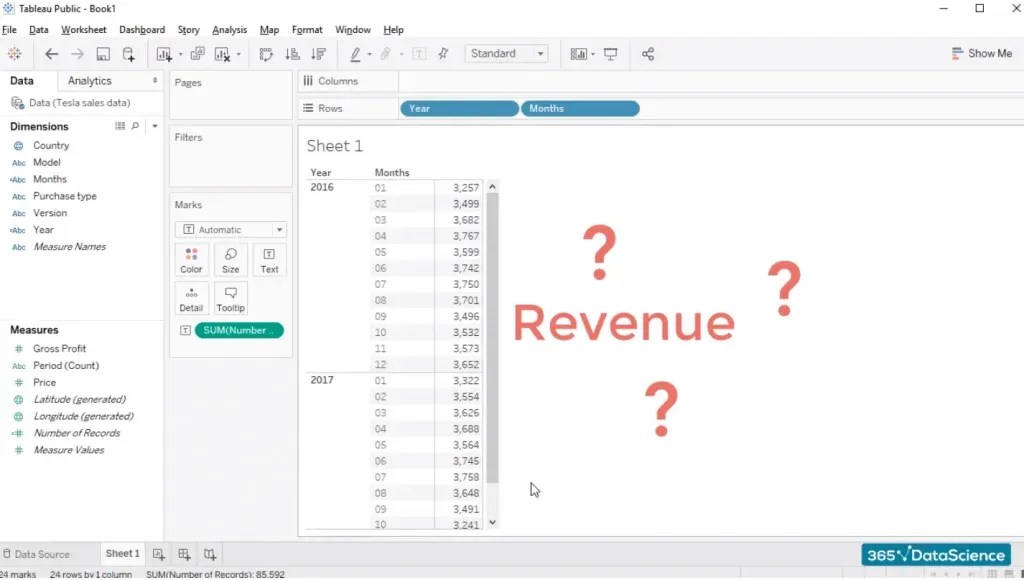Open the Color shelf on the Marks card

pyautogui.click(x=191, y=259)
